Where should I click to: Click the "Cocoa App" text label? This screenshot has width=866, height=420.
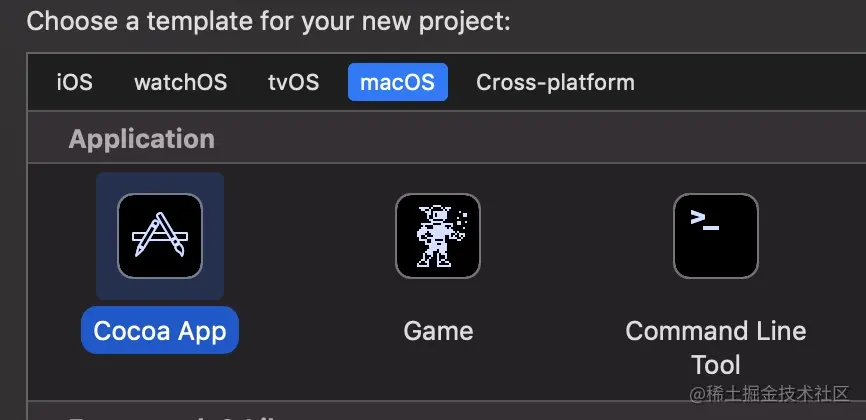point(160,330)
